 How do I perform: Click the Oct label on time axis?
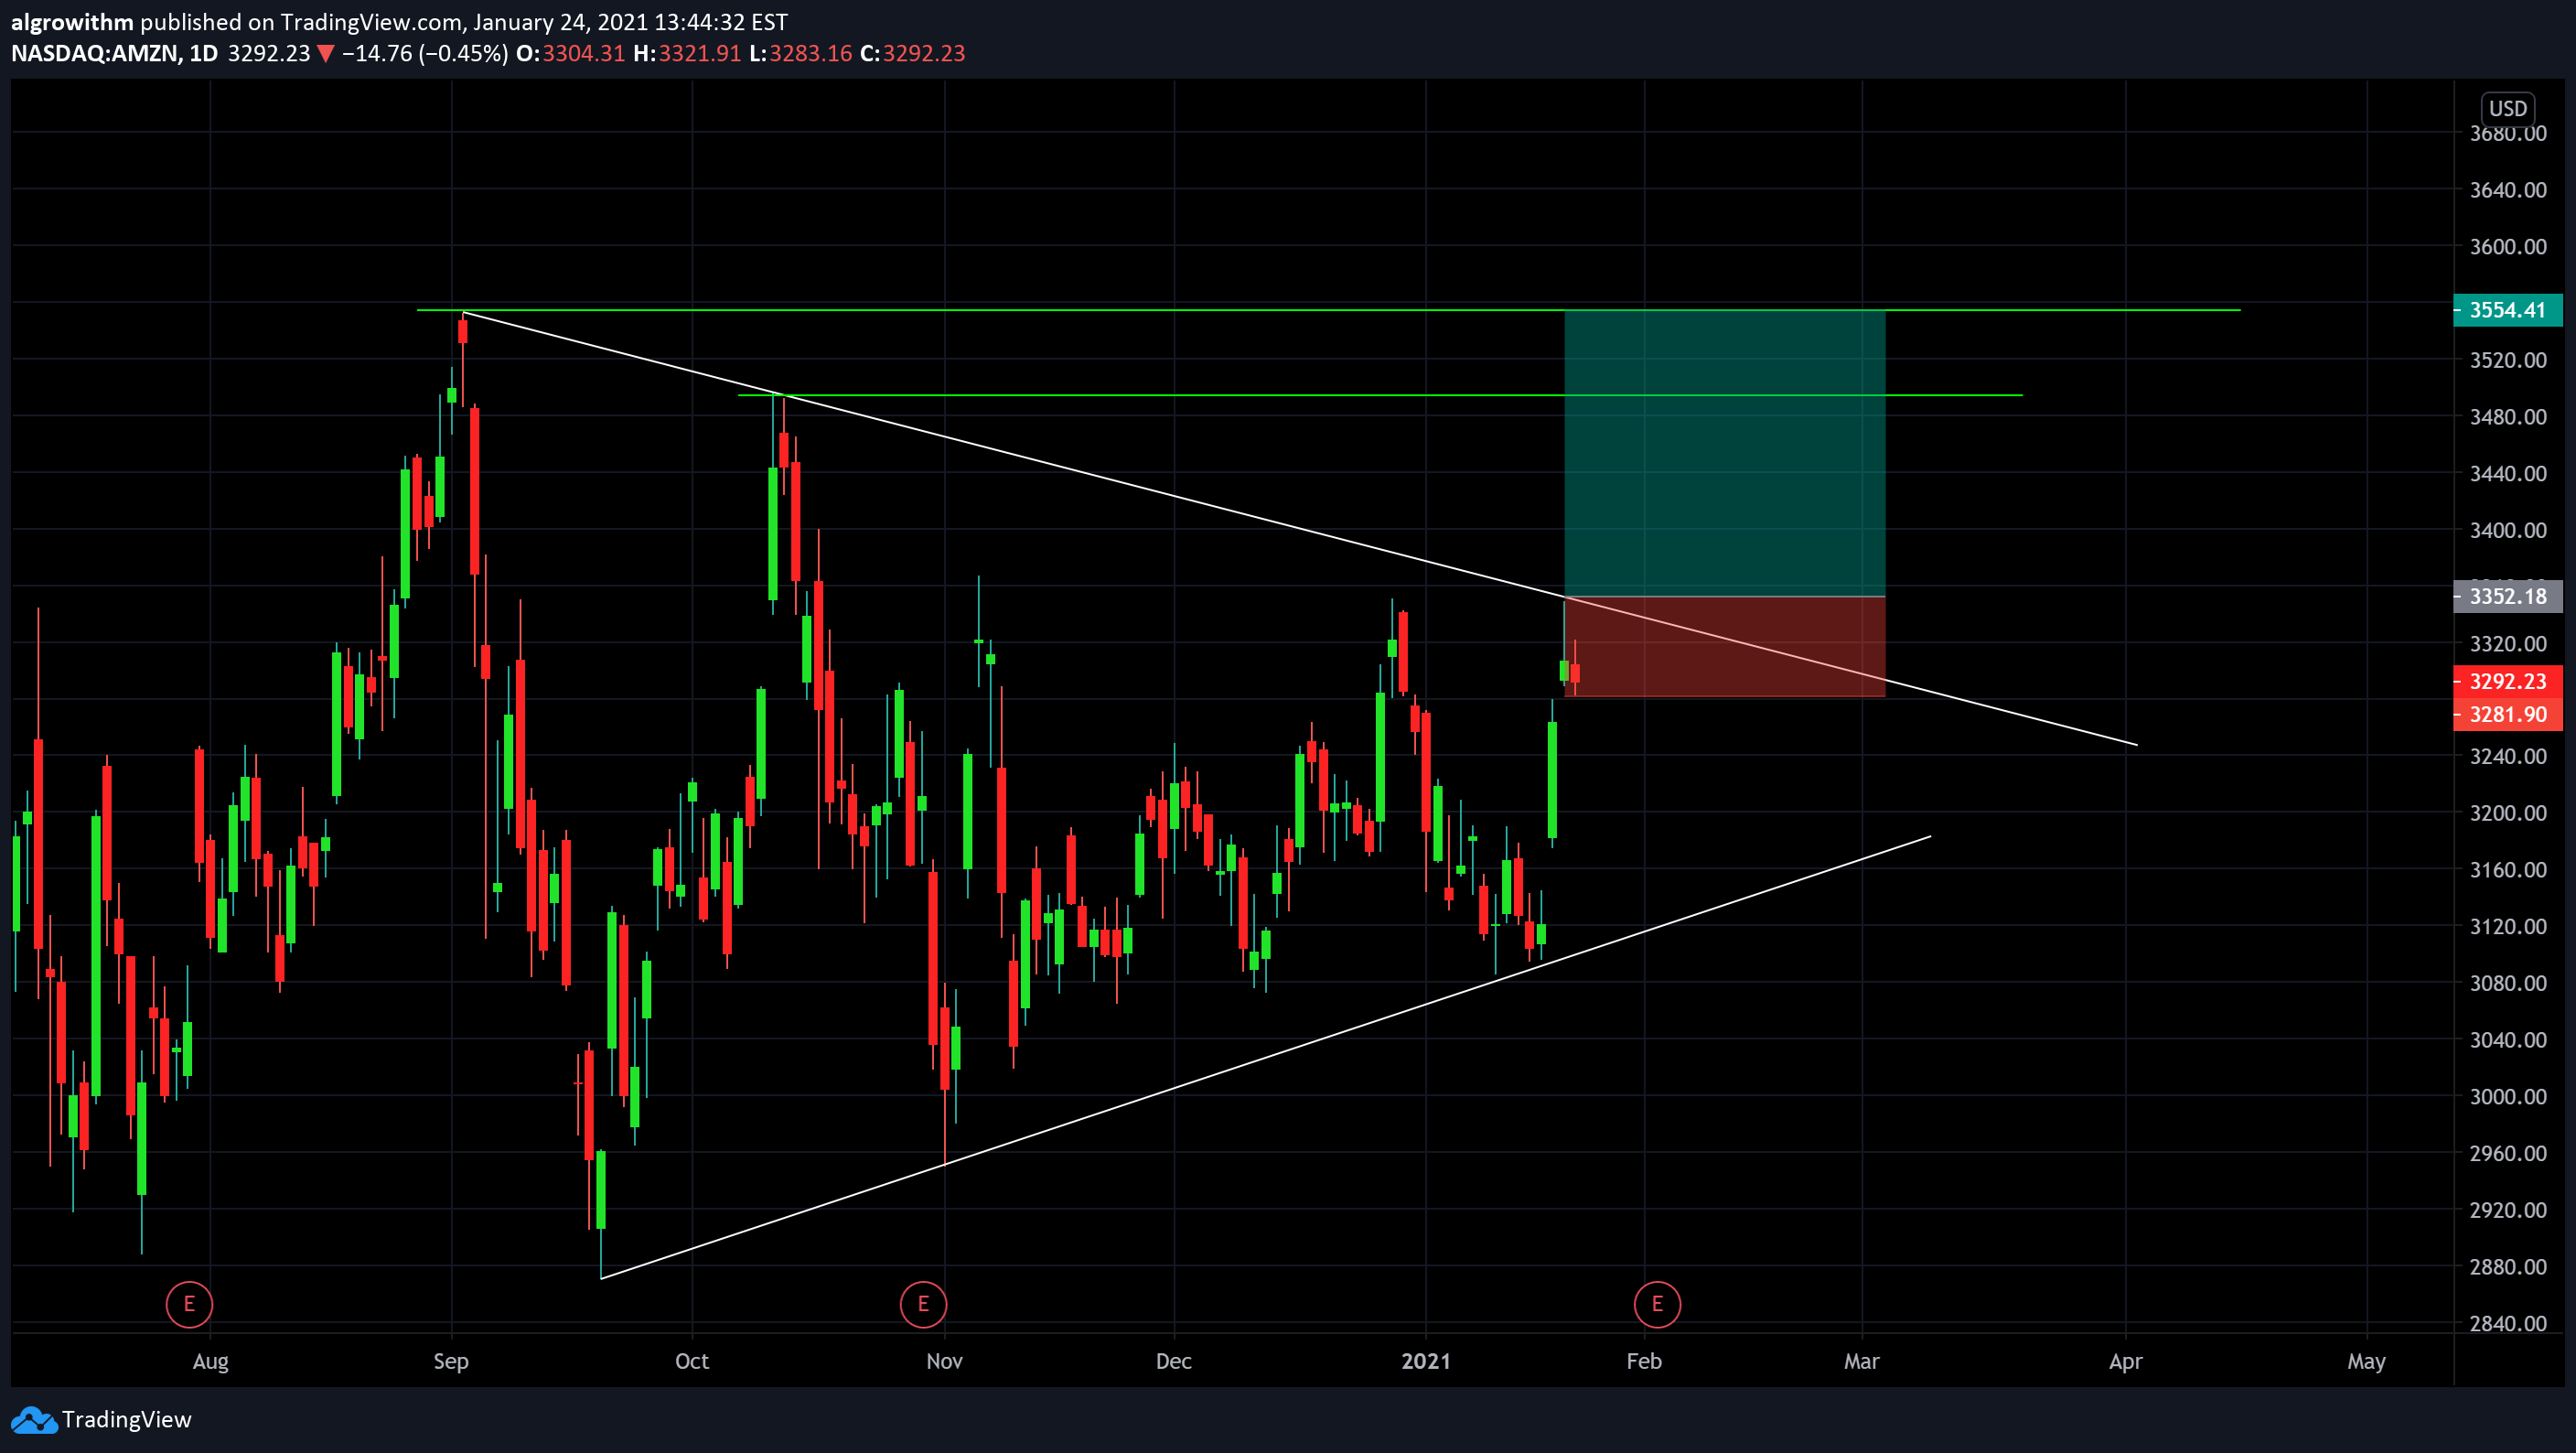pyautogui.click(x=692, y=1361)
